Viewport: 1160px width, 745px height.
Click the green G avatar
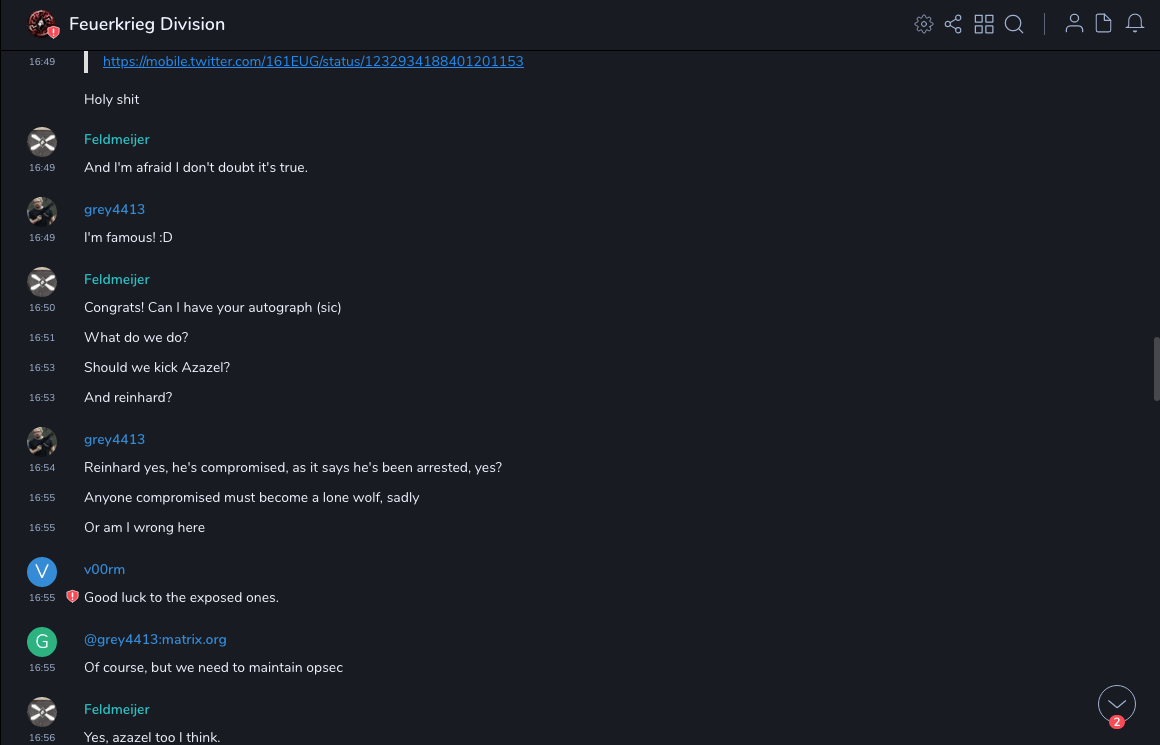pos(42,641)
